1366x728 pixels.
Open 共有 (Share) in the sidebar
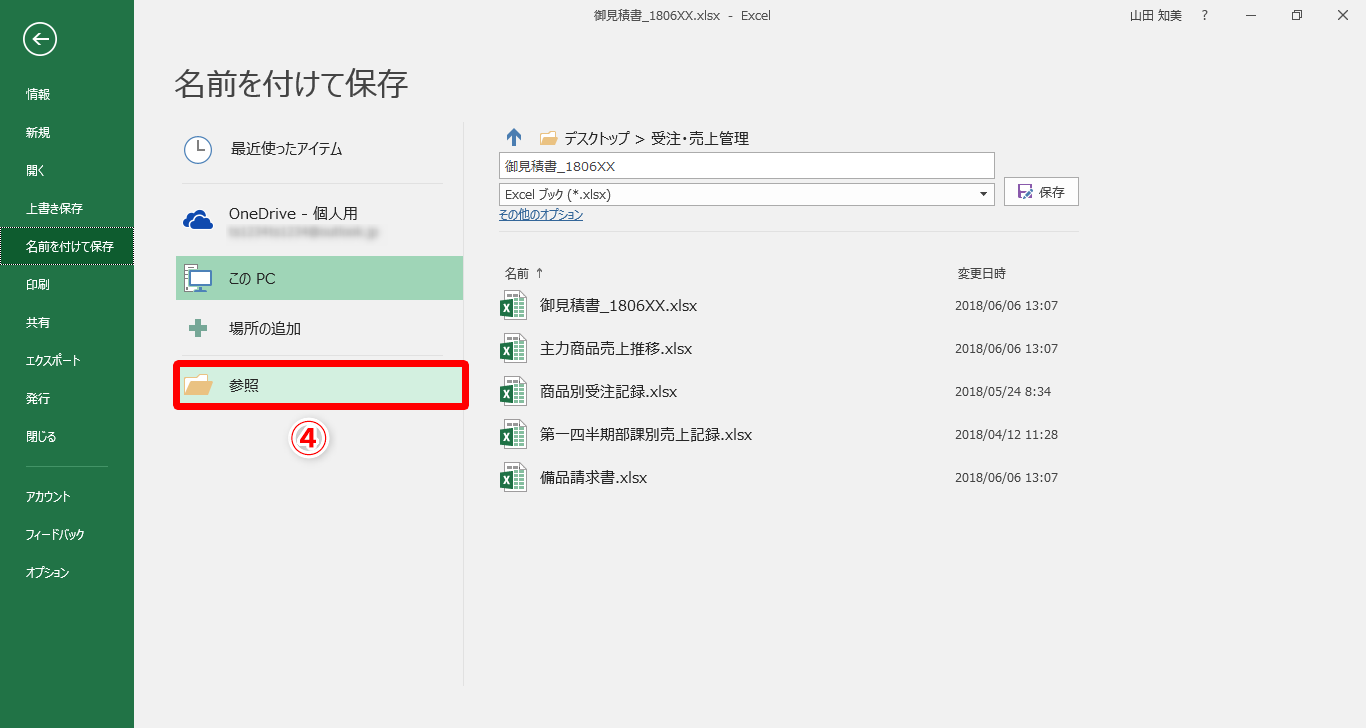(x=38, y=322)
